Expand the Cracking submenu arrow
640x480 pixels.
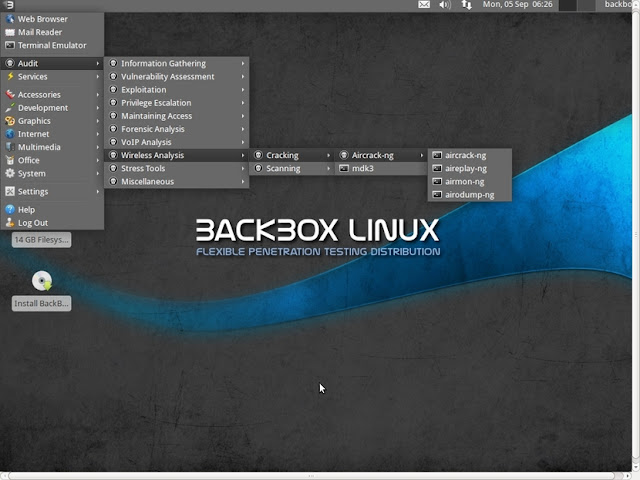[329, 155]
